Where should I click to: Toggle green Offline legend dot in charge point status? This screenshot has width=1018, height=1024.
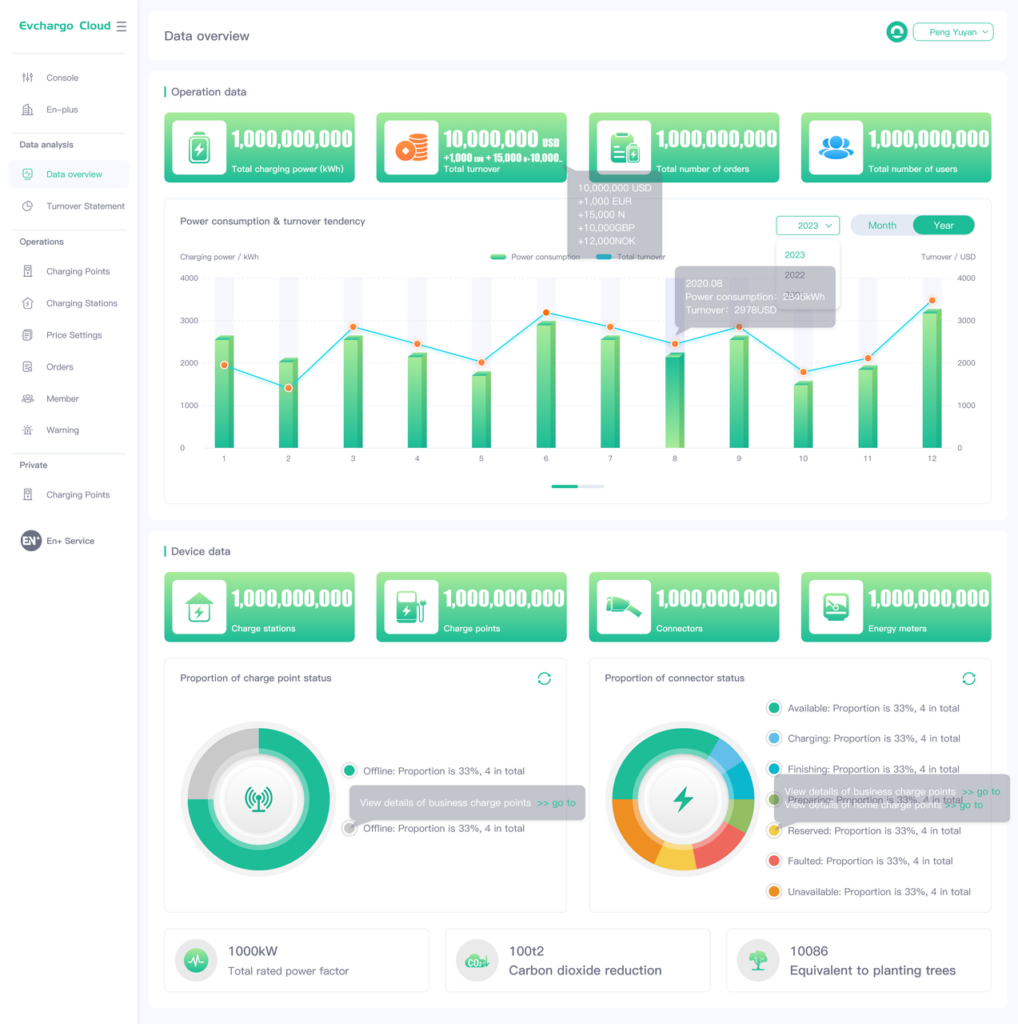tap(349, 771)
